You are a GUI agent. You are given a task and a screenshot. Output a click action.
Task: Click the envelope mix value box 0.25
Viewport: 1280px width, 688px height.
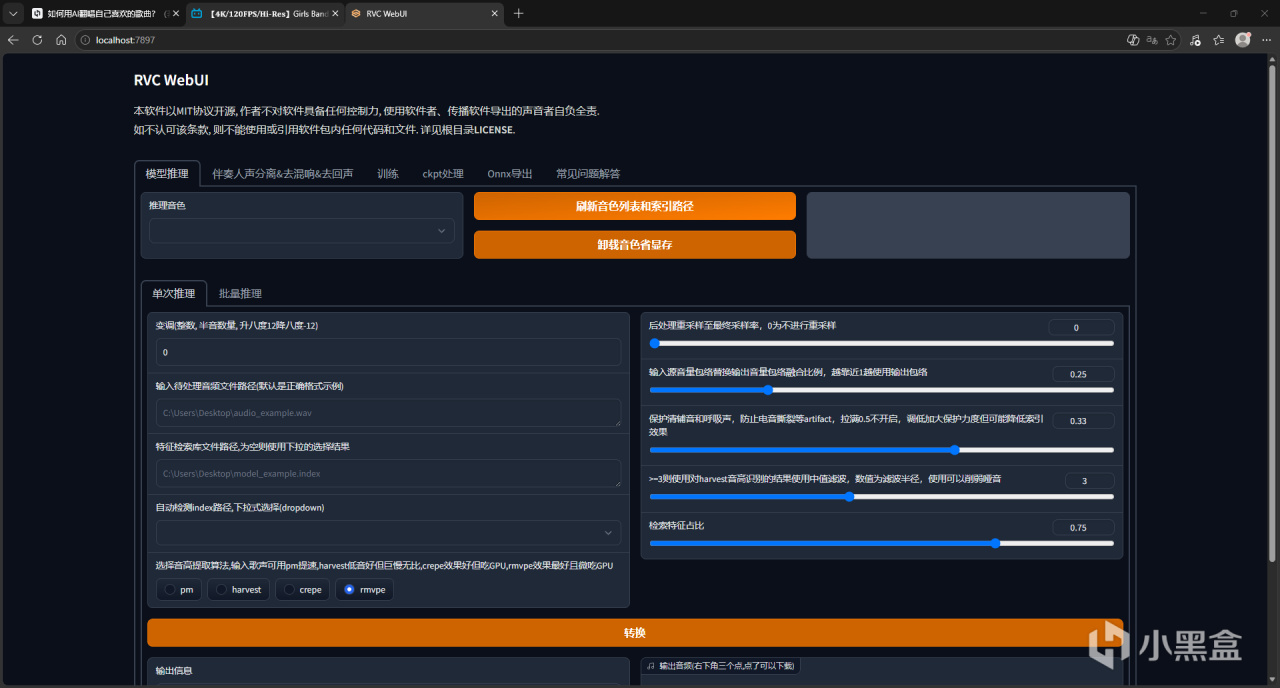click(1083, 374)
